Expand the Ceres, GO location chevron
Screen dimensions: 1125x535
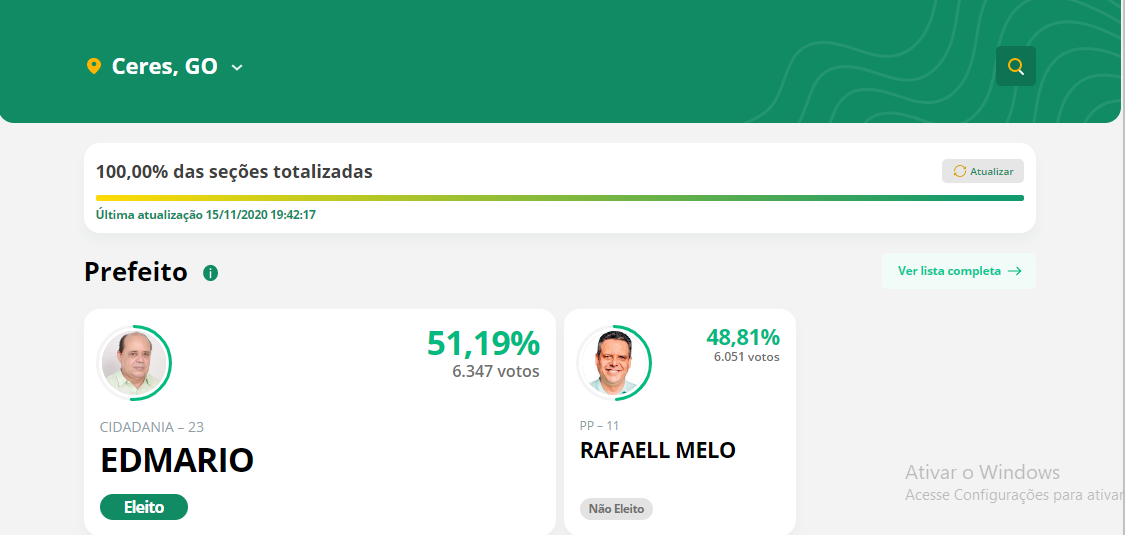(237, 67)
